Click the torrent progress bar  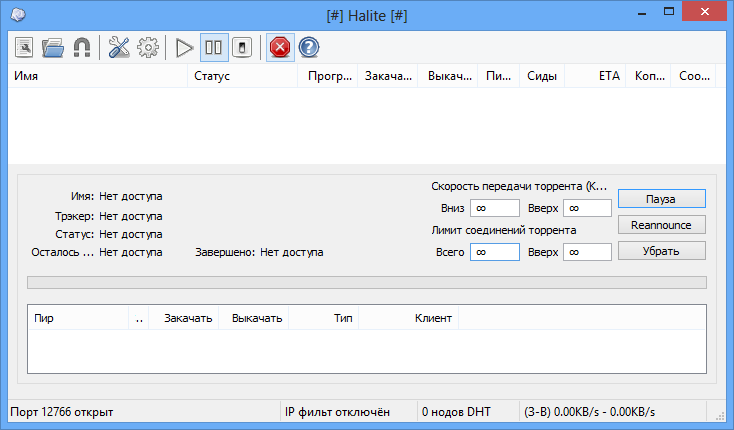[367, 283]
